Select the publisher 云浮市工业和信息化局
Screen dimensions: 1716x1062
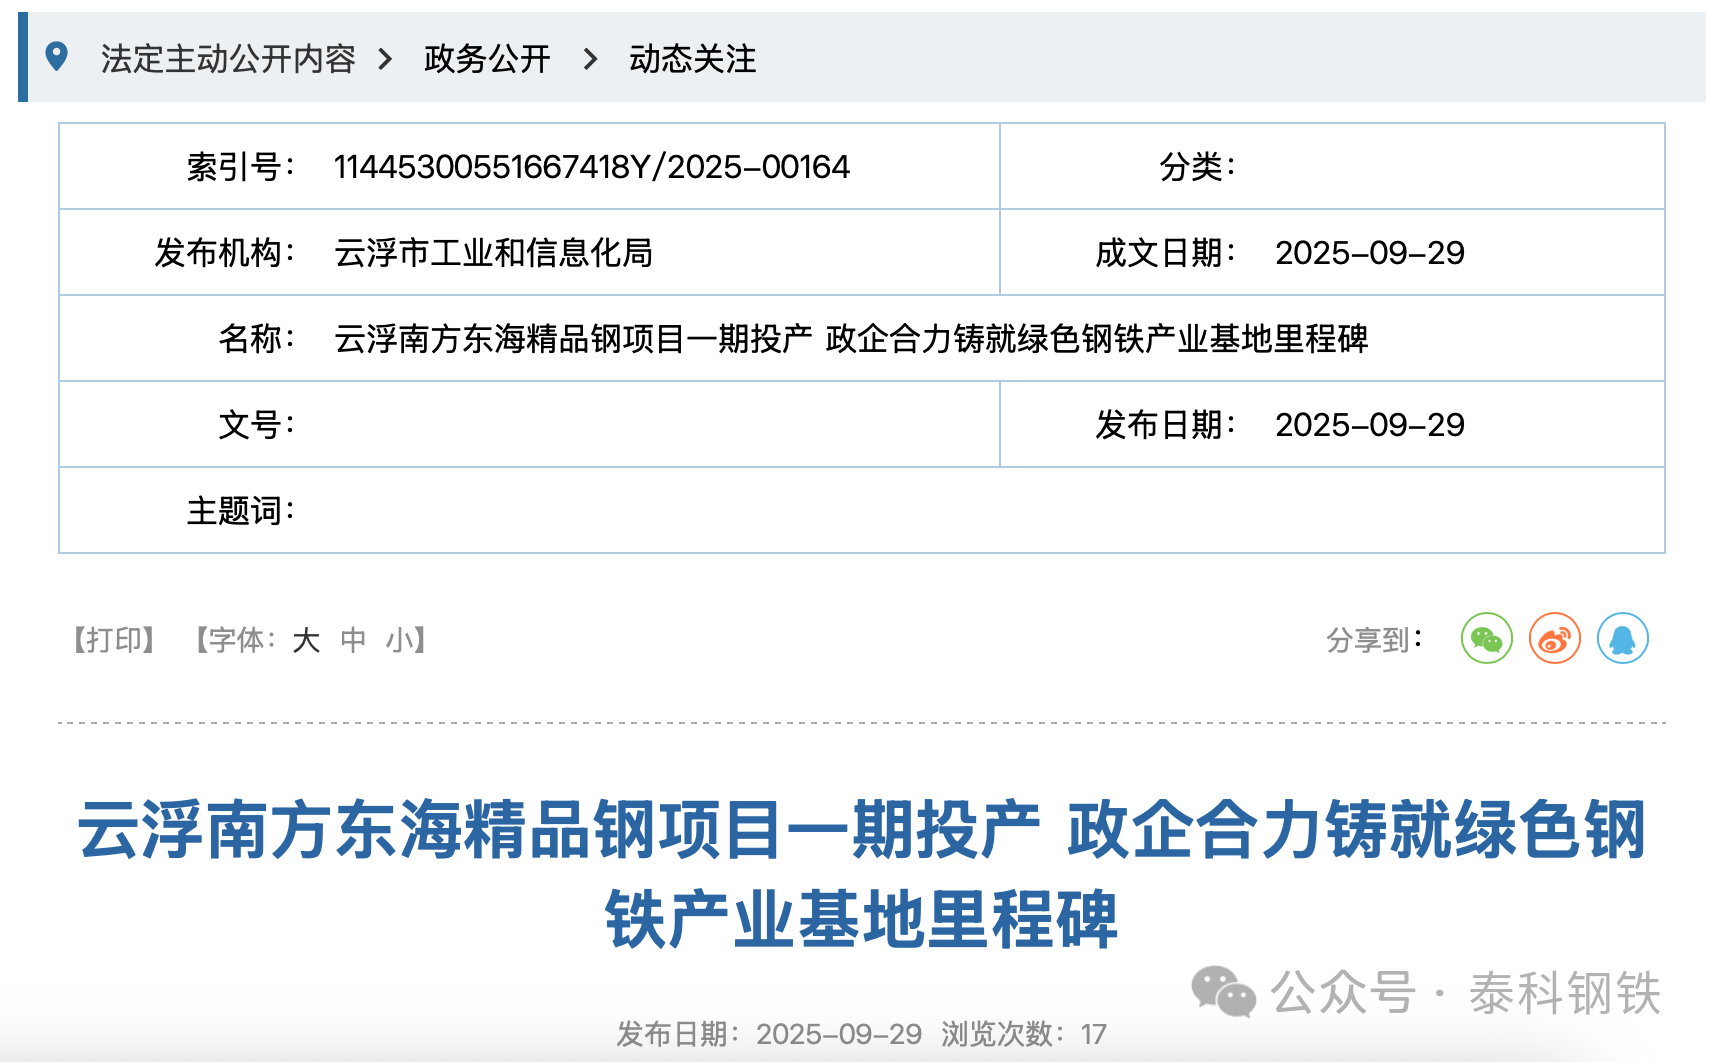493,253
